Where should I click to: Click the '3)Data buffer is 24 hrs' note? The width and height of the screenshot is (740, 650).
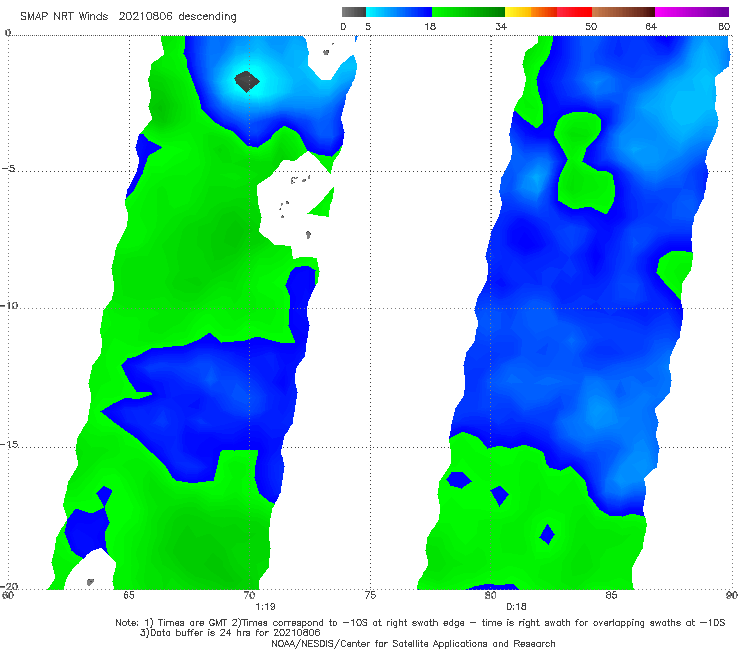(230, 633)
